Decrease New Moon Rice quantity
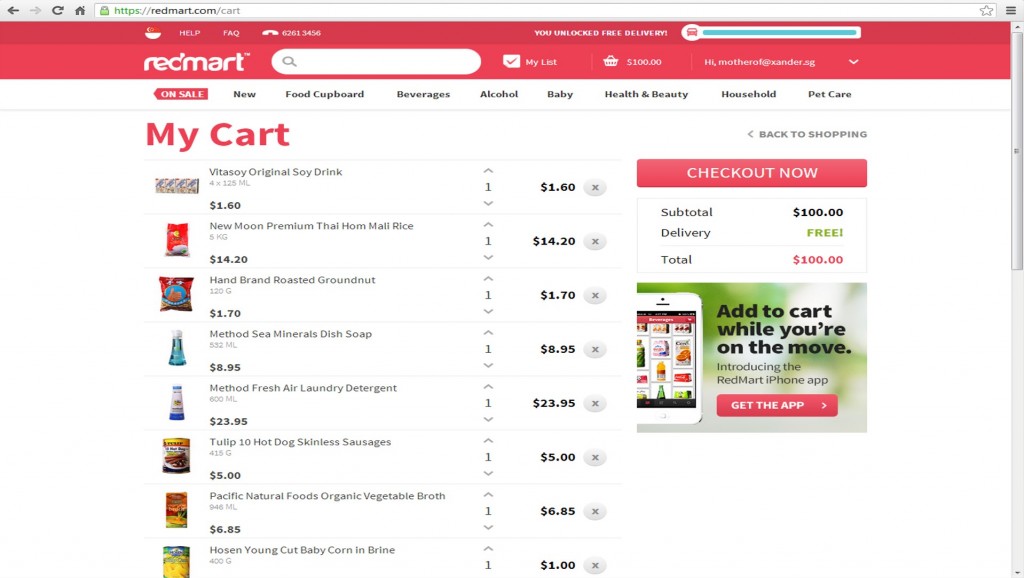Image resolution: width=1024 pixels, height=578 pixels. point(488,258)
